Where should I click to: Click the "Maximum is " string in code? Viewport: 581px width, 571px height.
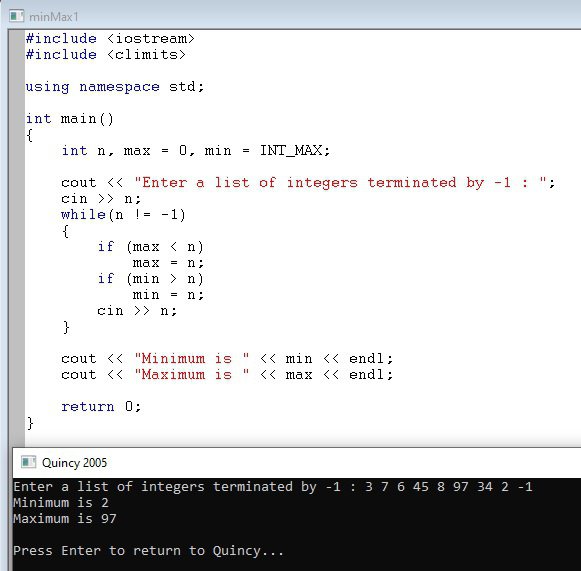pos(192,375)
